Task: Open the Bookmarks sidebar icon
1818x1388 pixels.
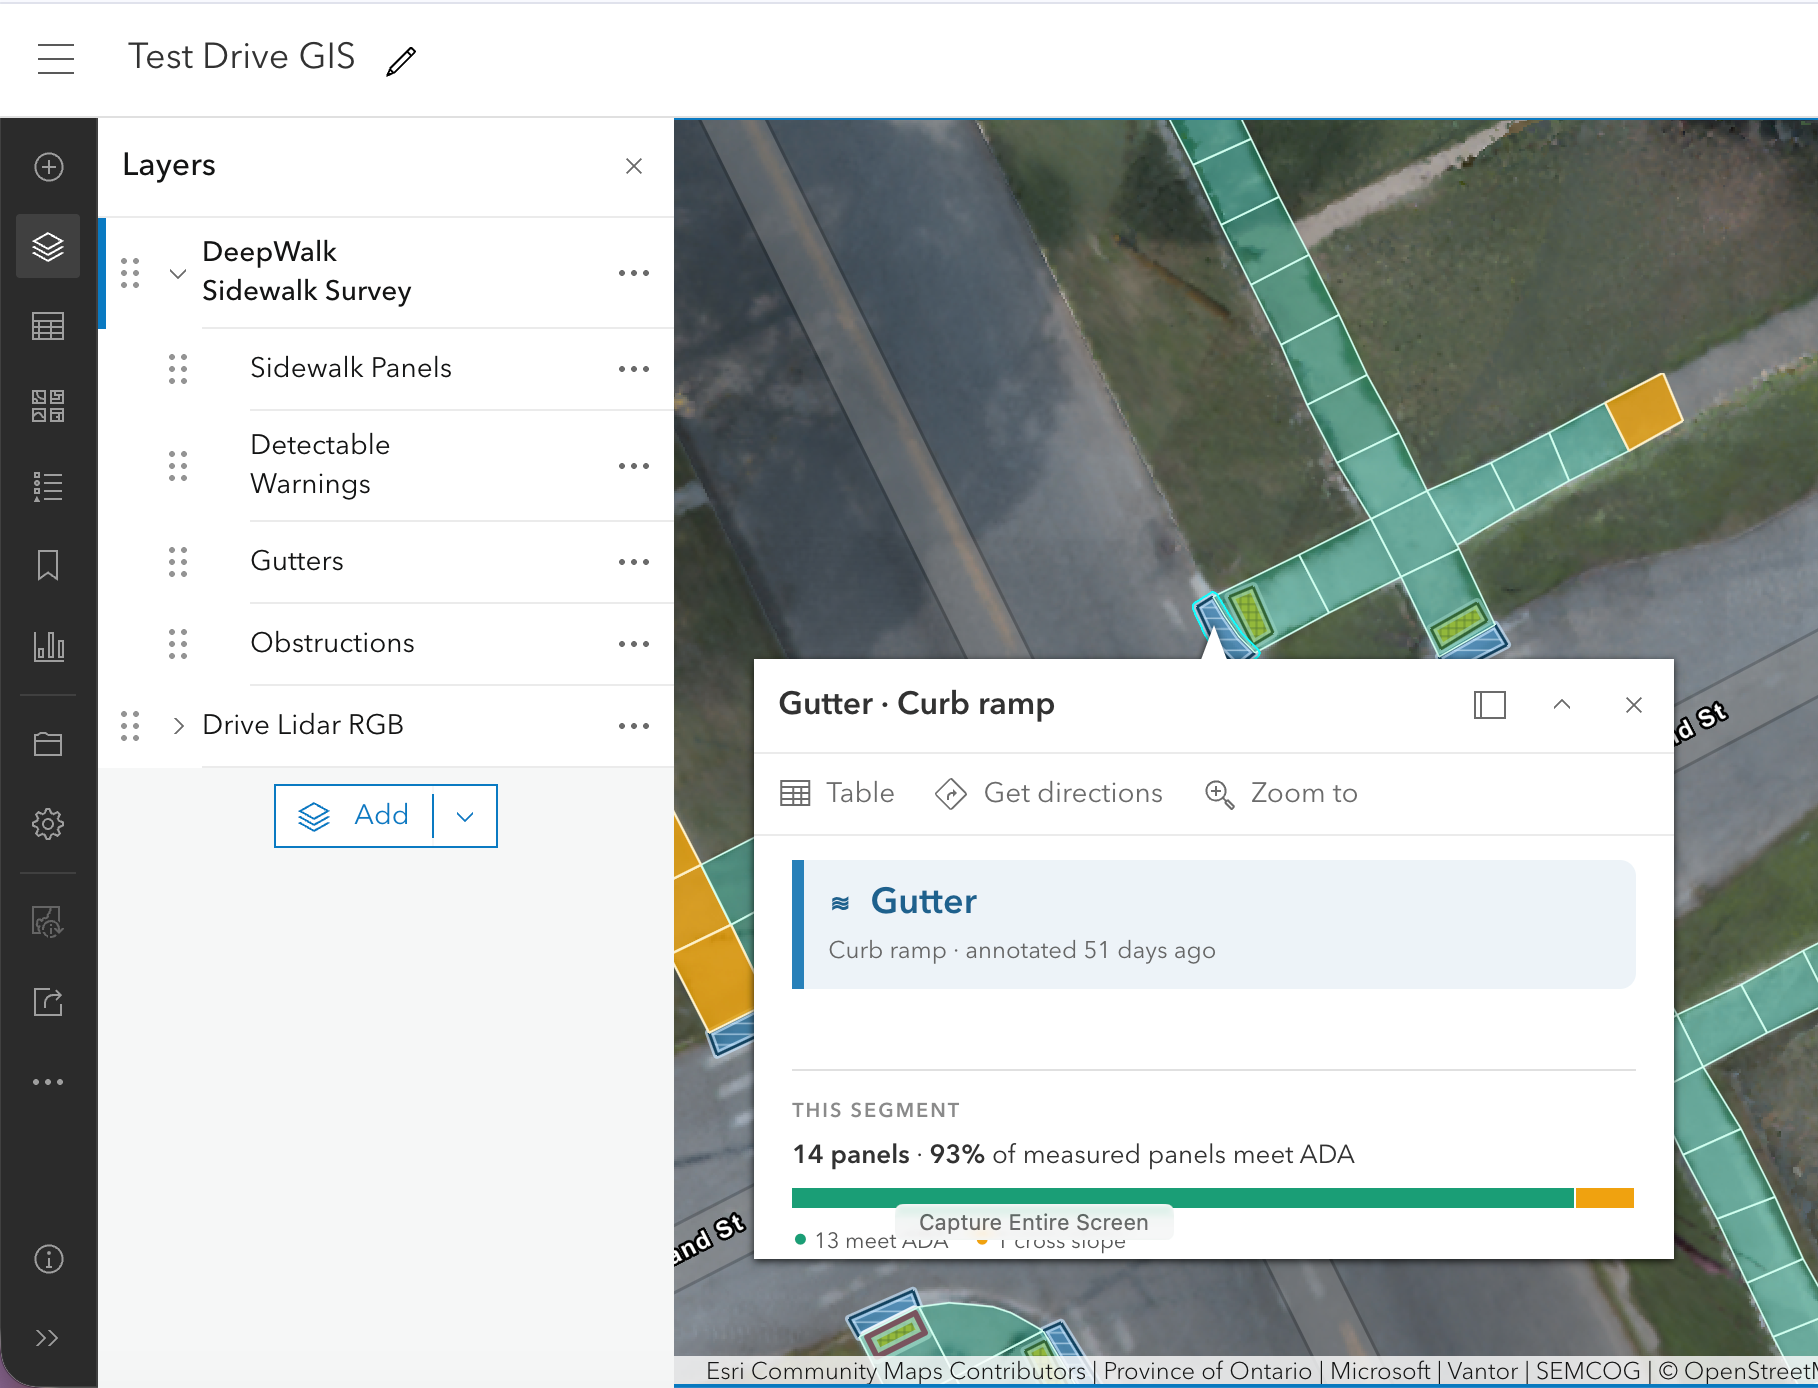Action: [48, 565]
